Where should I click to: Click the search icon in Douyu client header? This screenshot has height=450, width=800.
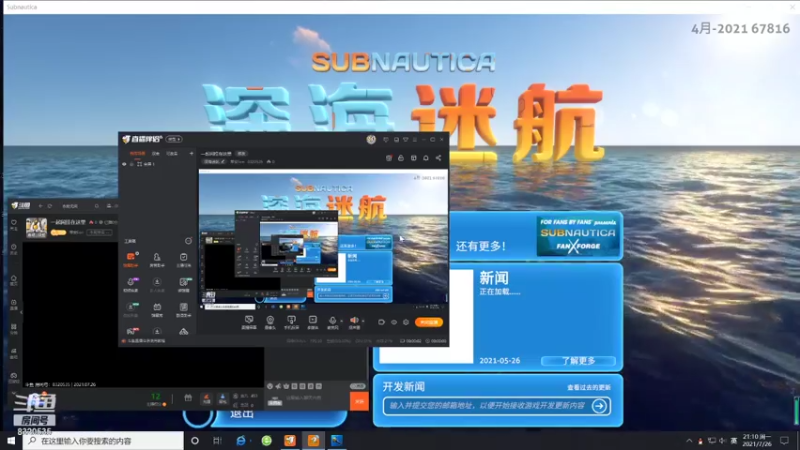96,206
